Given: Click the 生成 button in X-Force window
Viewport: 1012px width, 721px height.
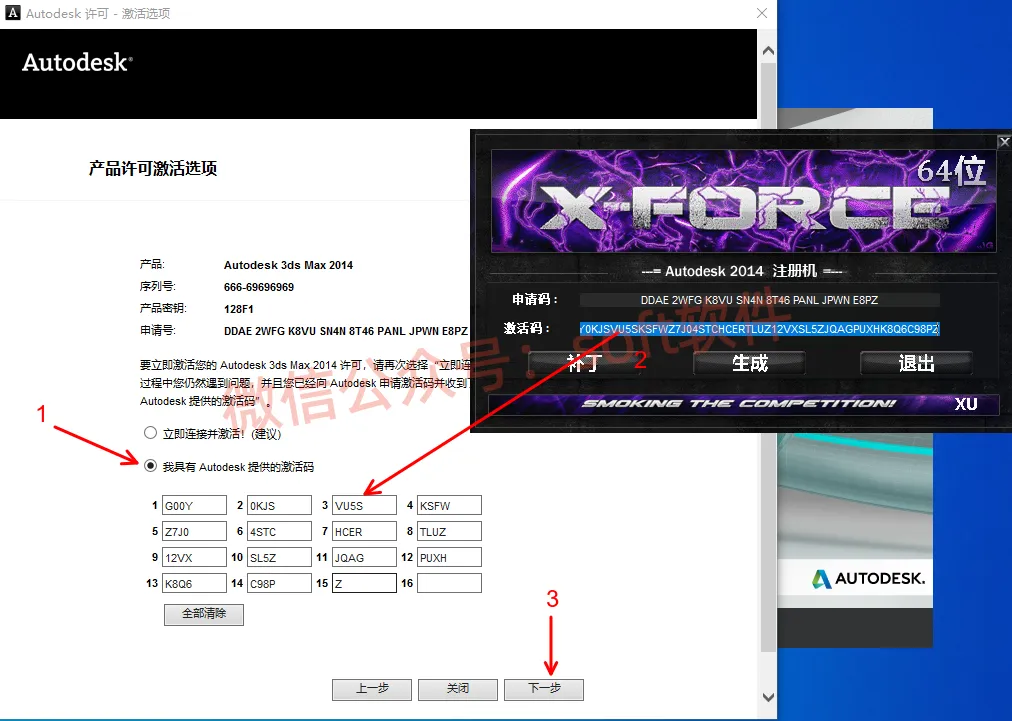Looking at the screenshot, I should tap(749, 363).
